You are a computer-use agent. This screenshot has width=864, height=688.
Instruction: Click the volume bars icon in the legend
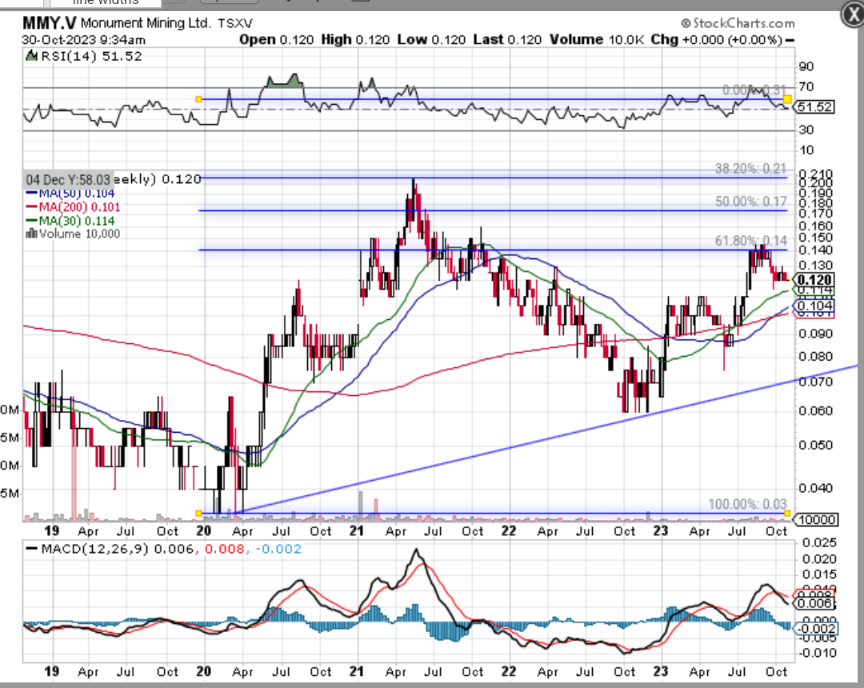[31, 234]
